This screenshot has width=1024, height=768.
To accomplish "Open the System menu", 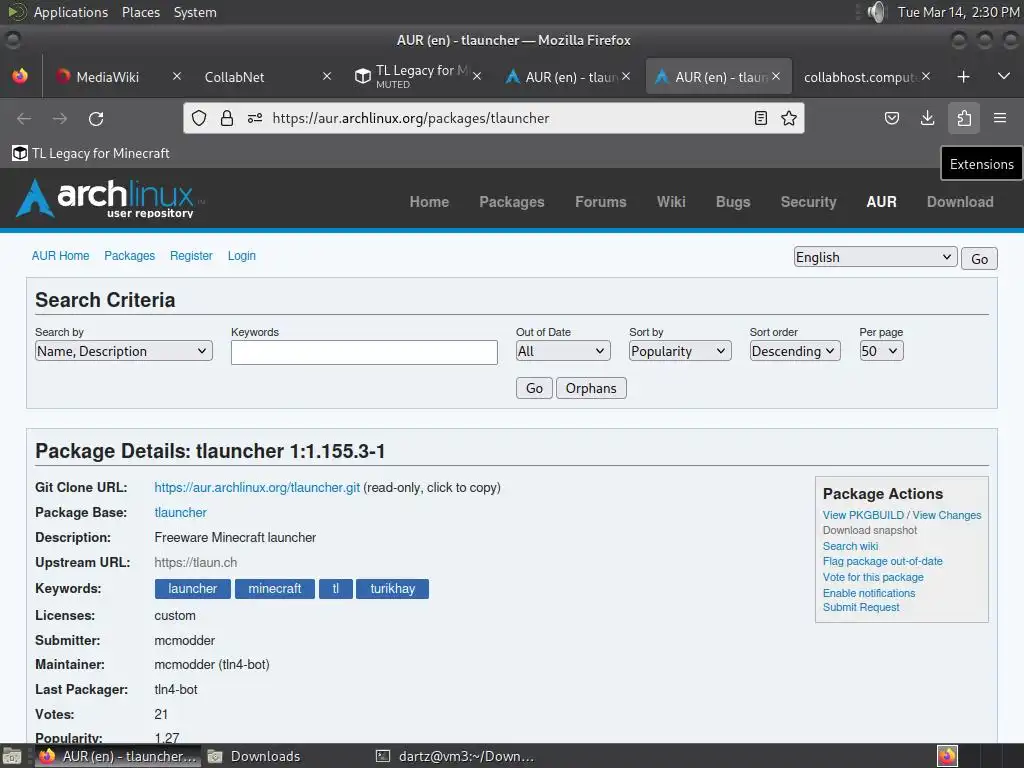I will tap(195, 12).
